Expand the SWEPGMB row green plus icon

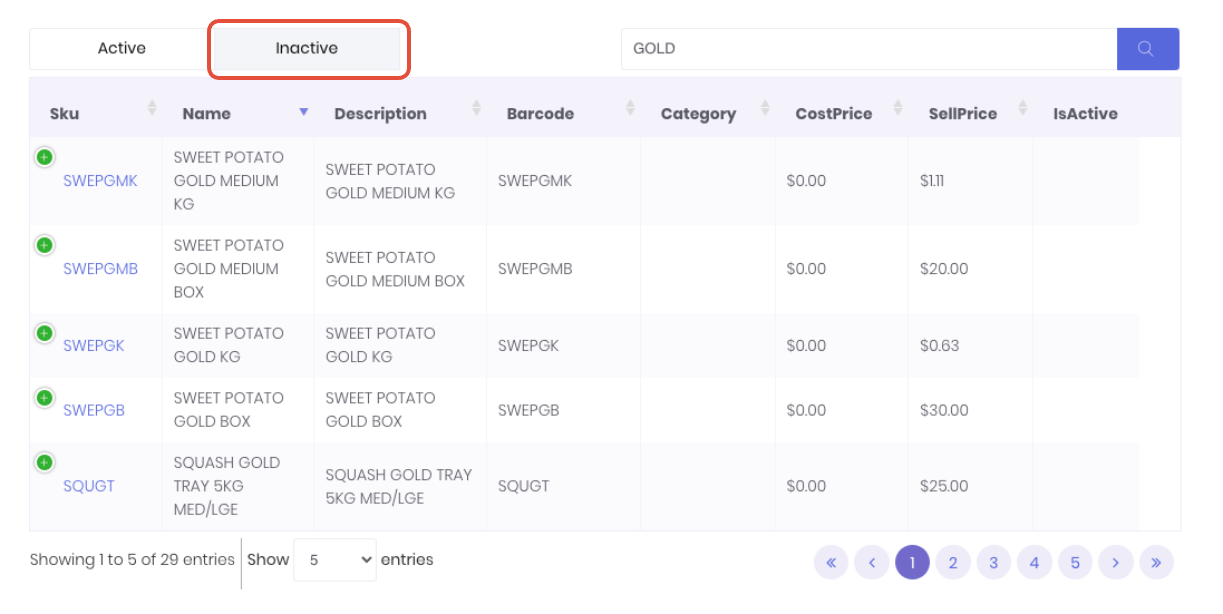click(45, 245)
